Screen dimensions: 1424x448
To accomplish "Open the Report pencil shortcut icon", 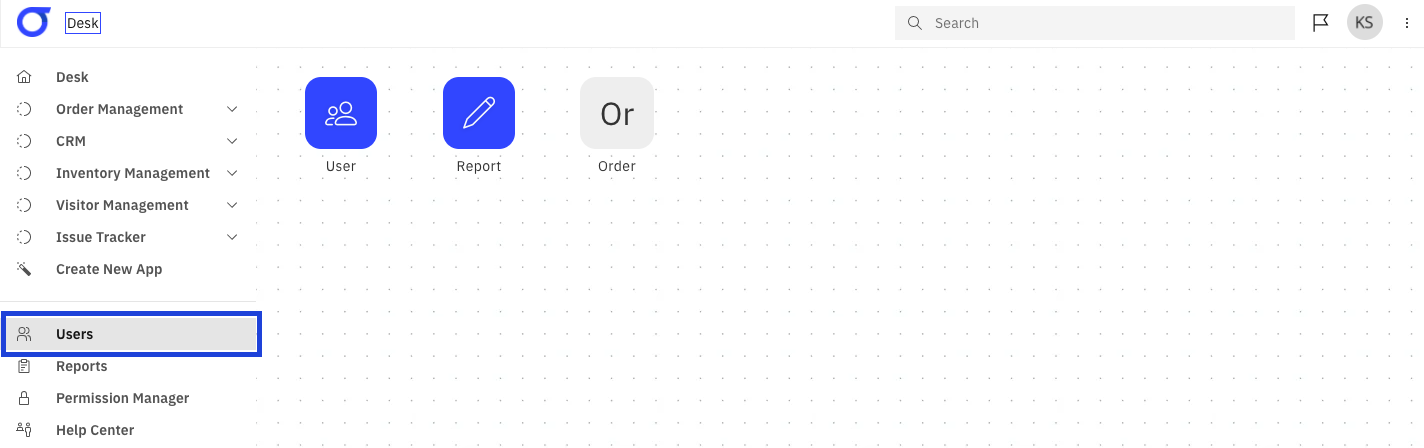I will click(x=479, y=113).
